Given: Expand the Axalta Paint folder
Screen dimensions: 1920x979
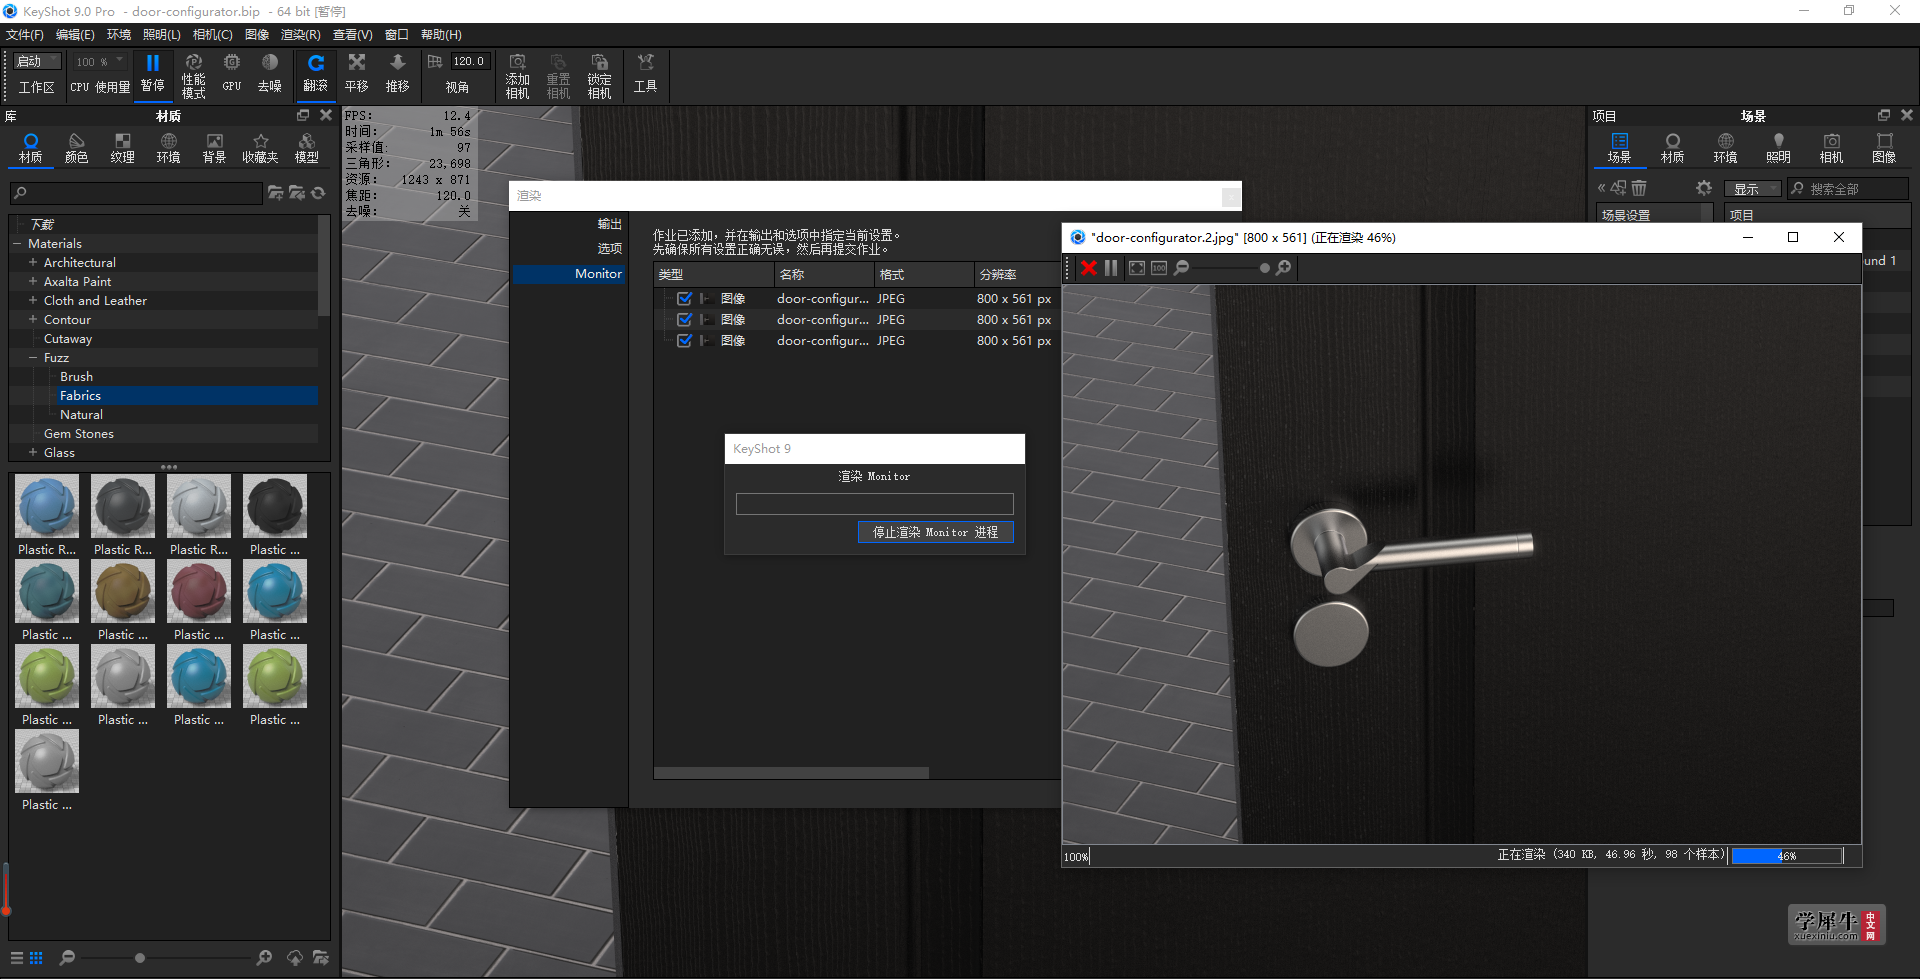Looking at the screenshot, I should 33,282.
